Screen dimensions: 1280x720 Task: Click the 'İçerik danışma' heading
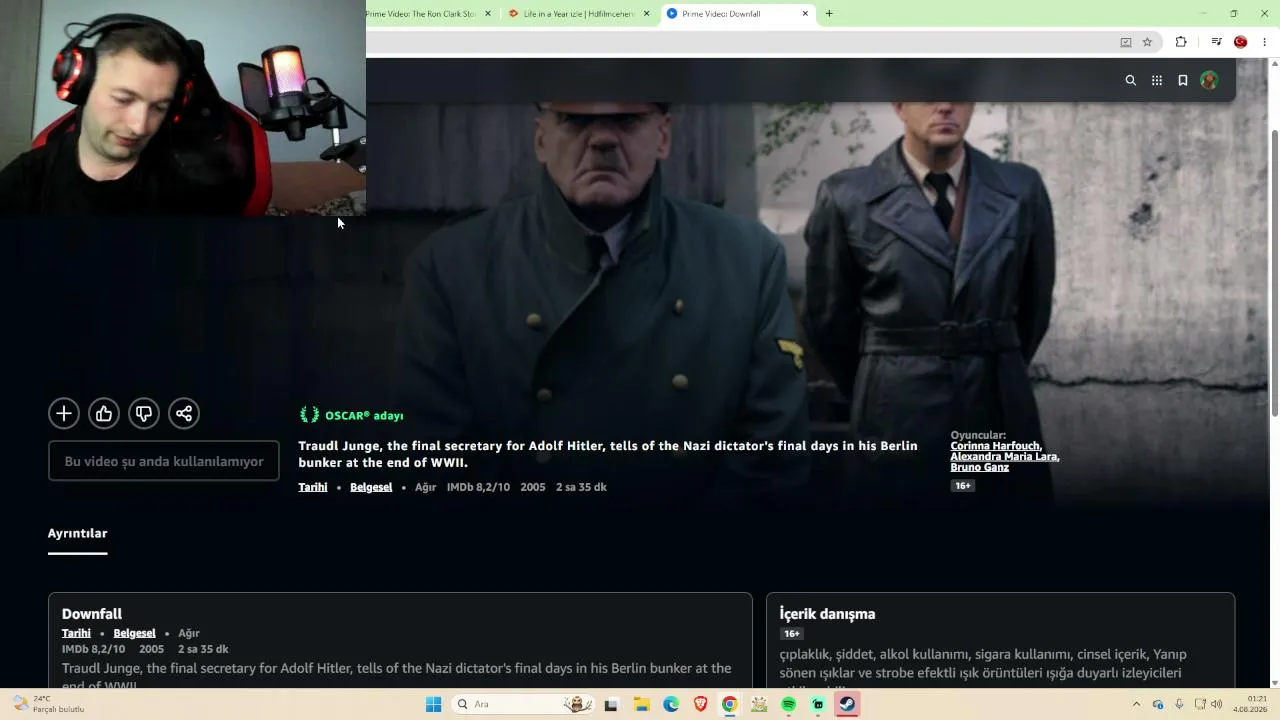[828, 614]
